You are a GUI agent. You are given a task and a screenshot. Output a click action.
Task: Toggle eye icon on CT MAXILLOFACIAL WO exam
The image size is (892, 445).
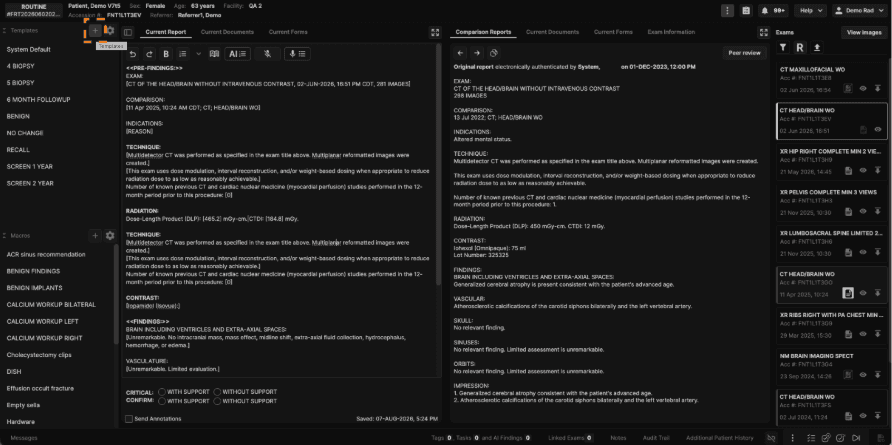click(863, 88)
